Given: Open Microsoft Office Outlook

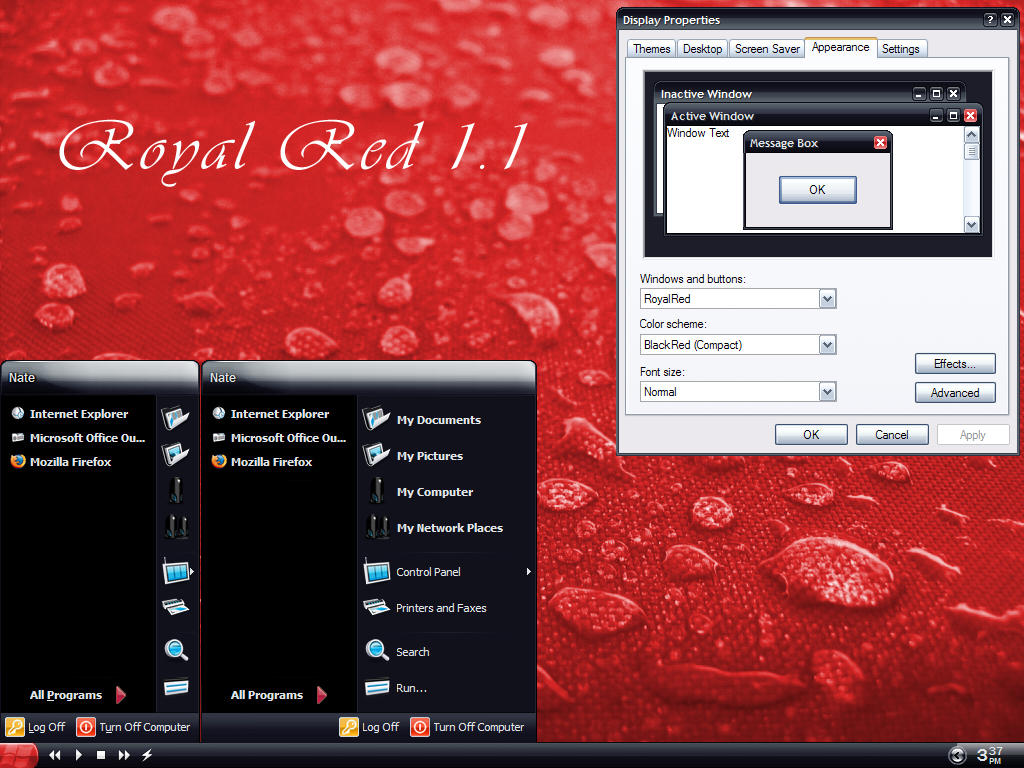Looking at the screenshot, I should click(x=290, y=437).
